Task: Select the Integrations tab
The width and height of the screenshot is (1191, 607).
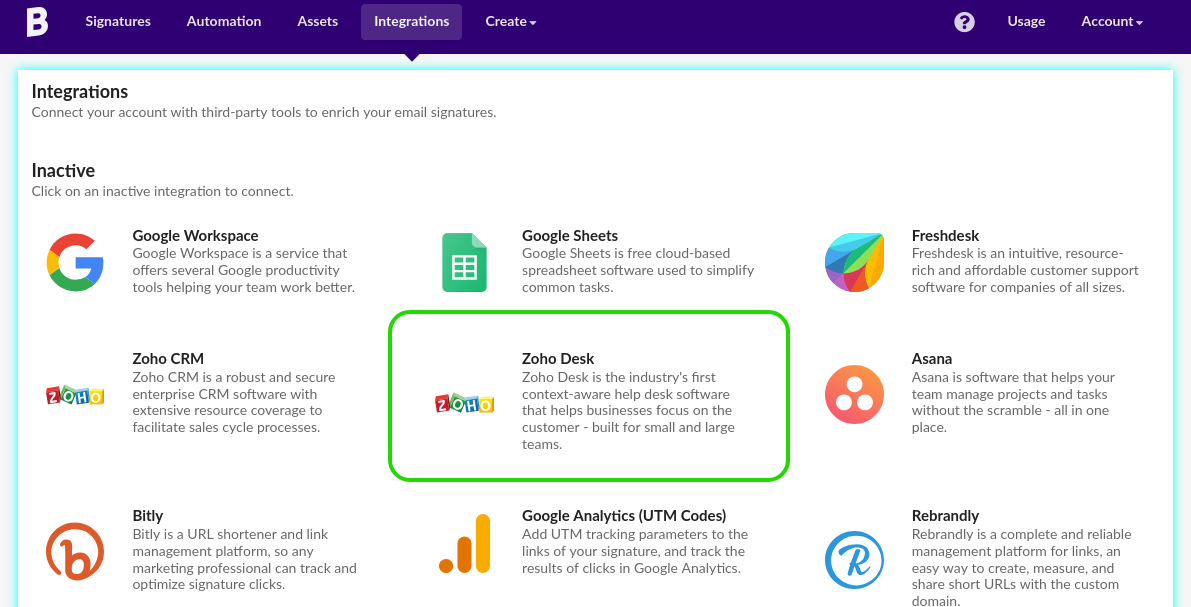Action: [x=412, y=21]
